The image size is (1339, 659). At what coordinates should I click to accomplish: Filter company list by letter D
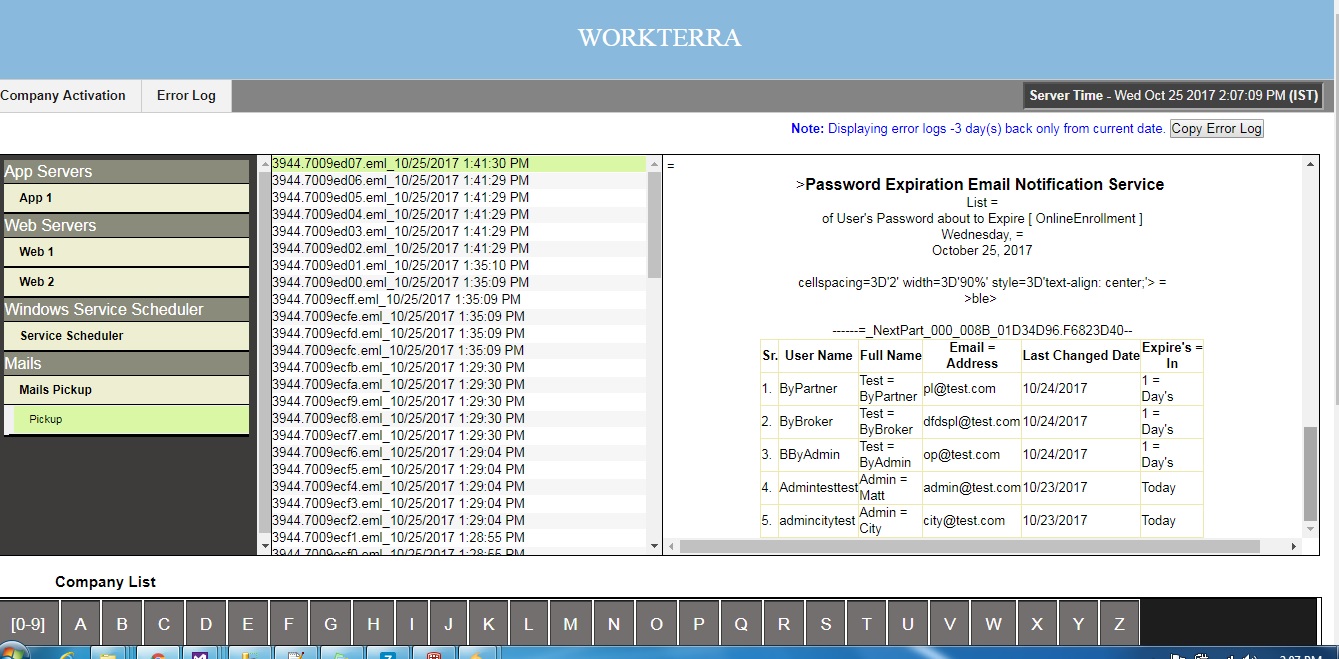(206, 624)
